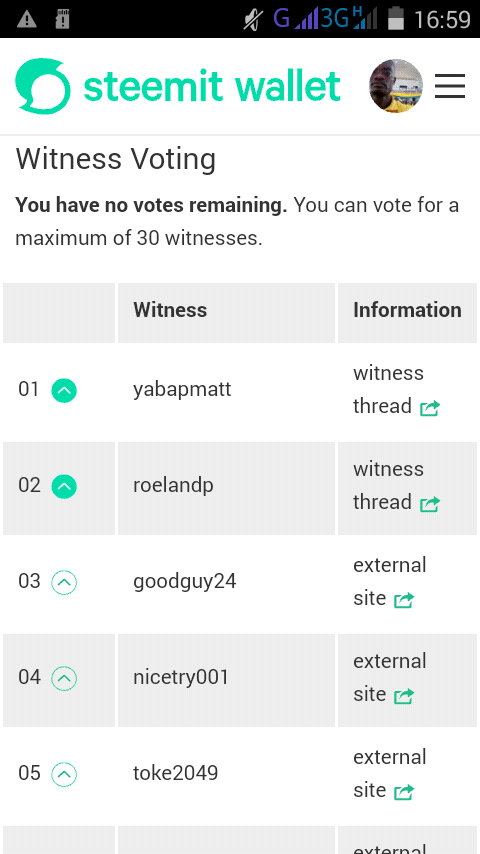Open goodguy24 external site icon

point(404,600)
